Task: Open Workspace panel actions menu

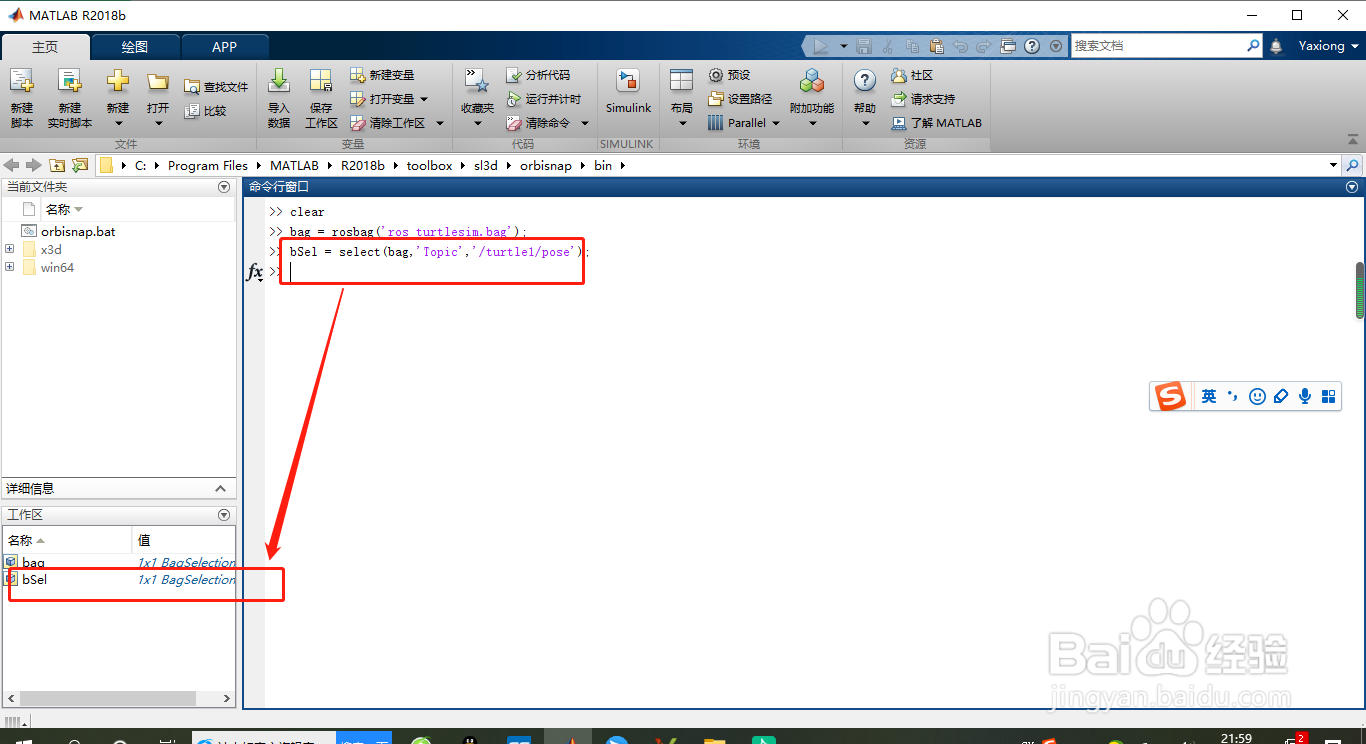Action: click(224, 515)
